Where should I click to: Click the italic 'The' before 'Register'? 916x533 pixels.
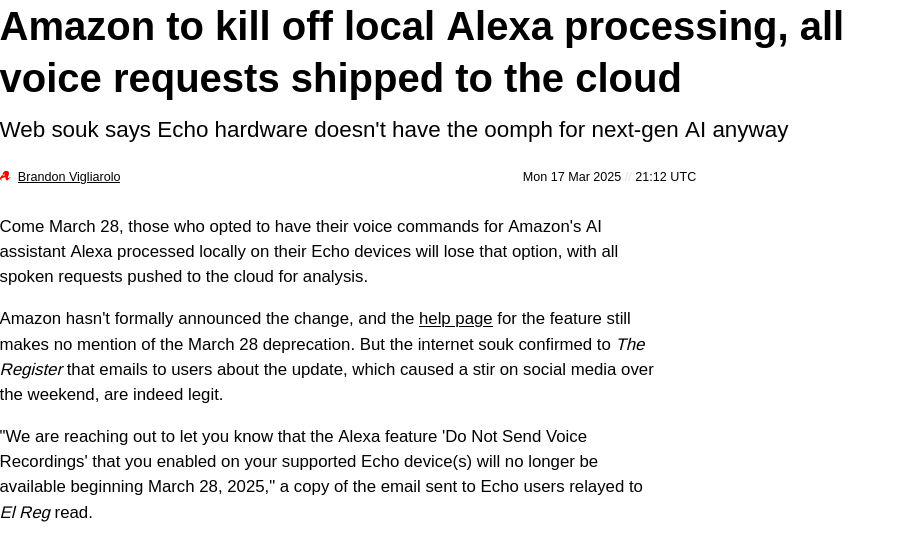click(631, 345)
